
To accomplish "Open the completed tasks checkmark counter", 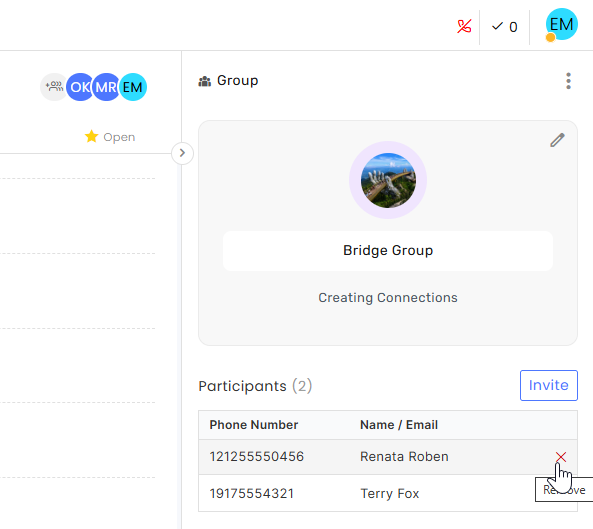I will coord(504,27).
